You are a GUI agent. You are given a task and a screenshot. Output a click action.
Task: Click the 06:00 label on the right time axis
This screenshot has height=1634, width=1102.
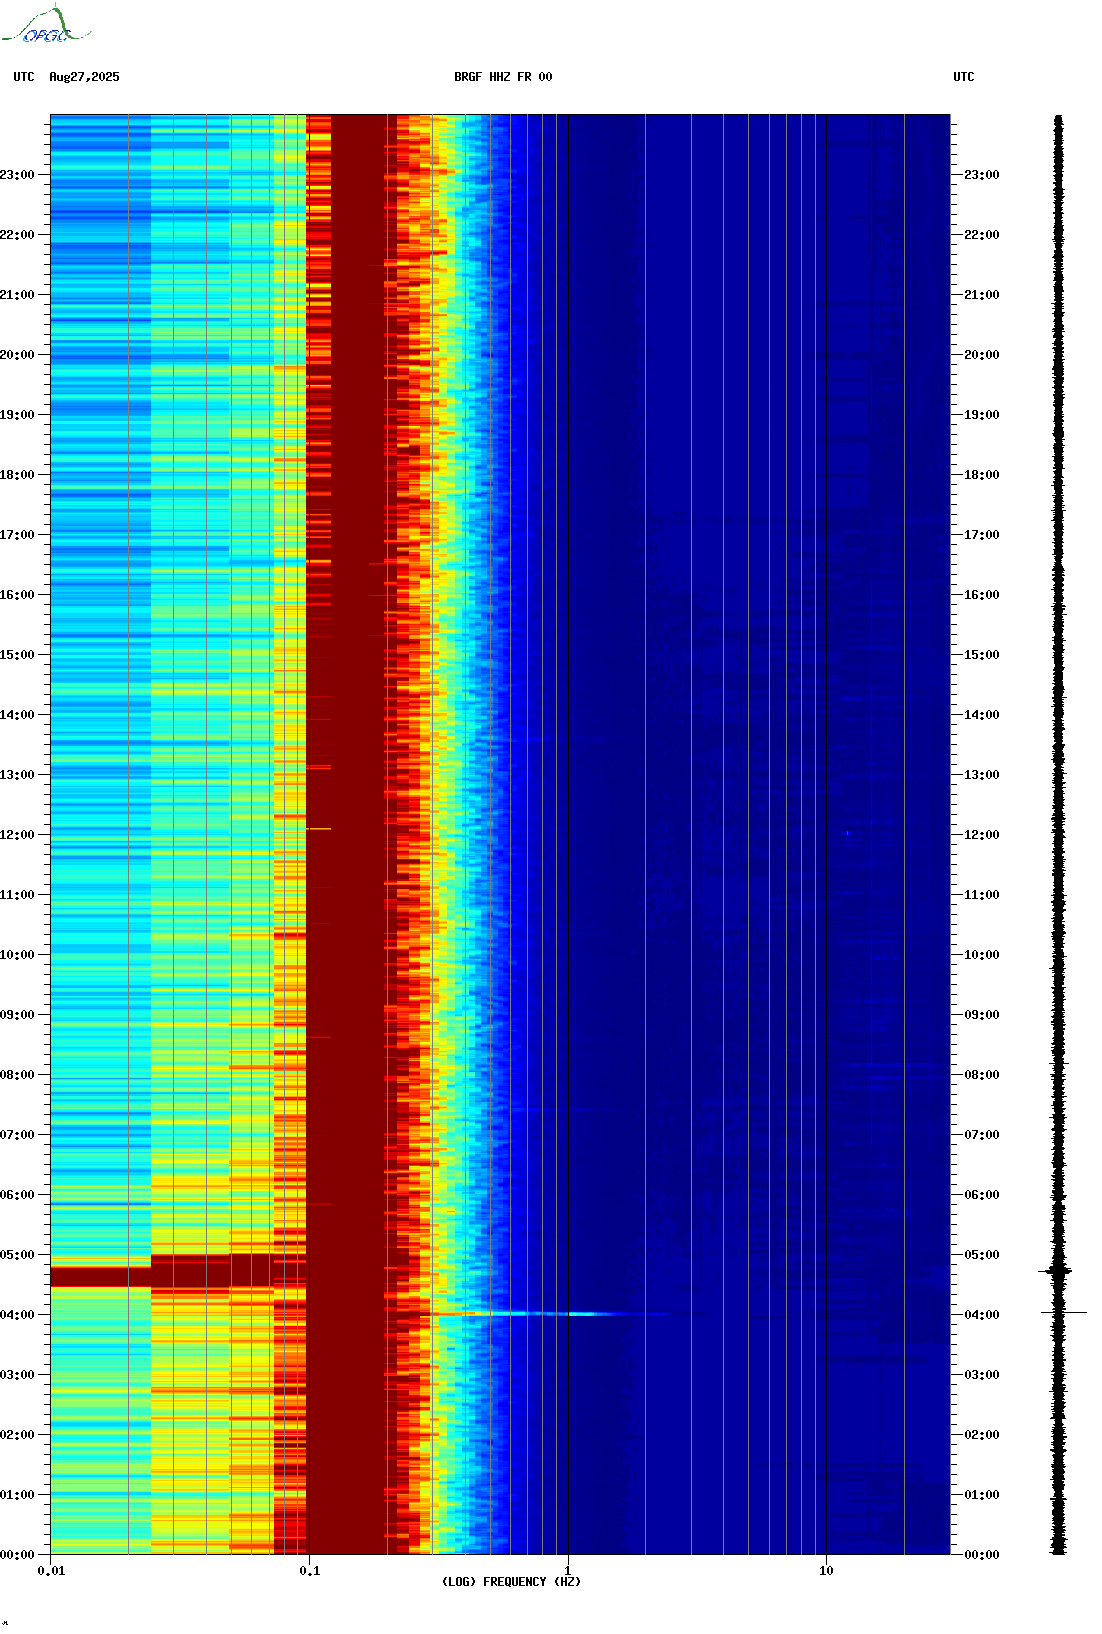[982, 1195]
